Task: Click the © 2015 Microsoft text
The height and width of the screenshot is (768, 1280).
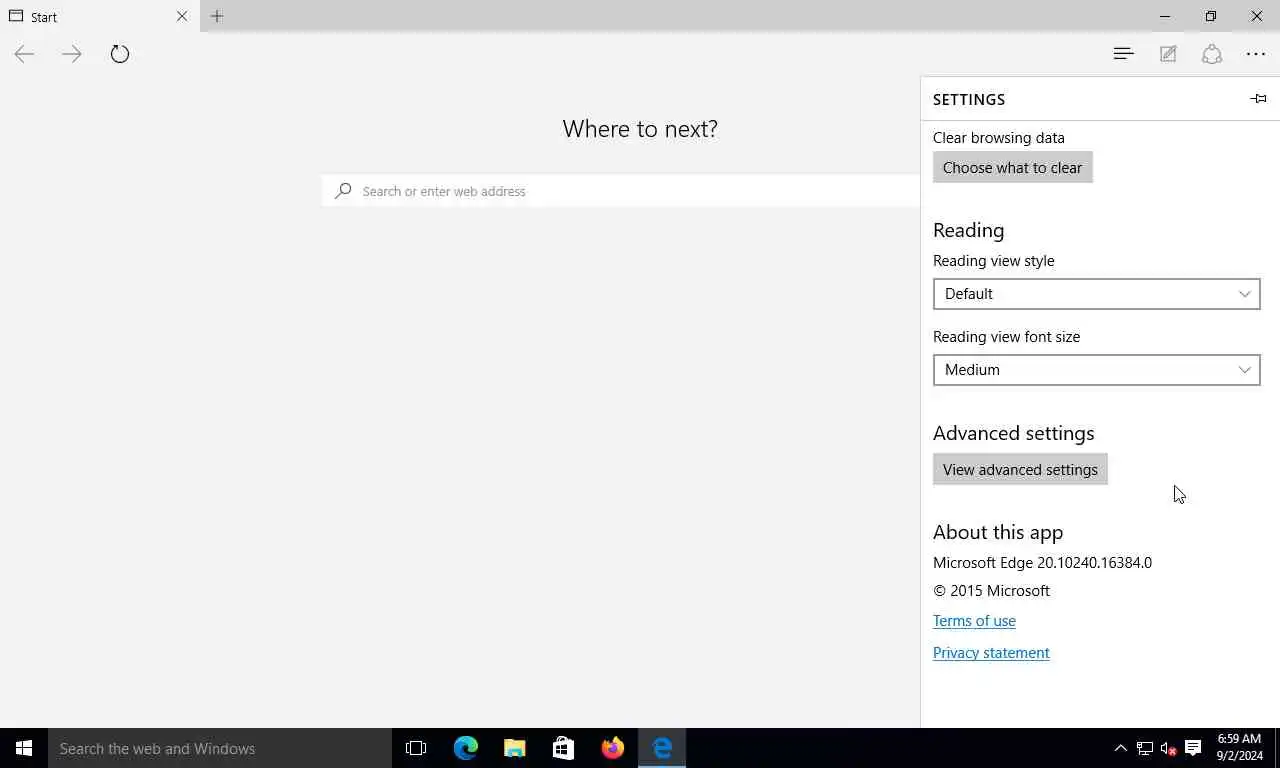Action: tap(991, 591)
